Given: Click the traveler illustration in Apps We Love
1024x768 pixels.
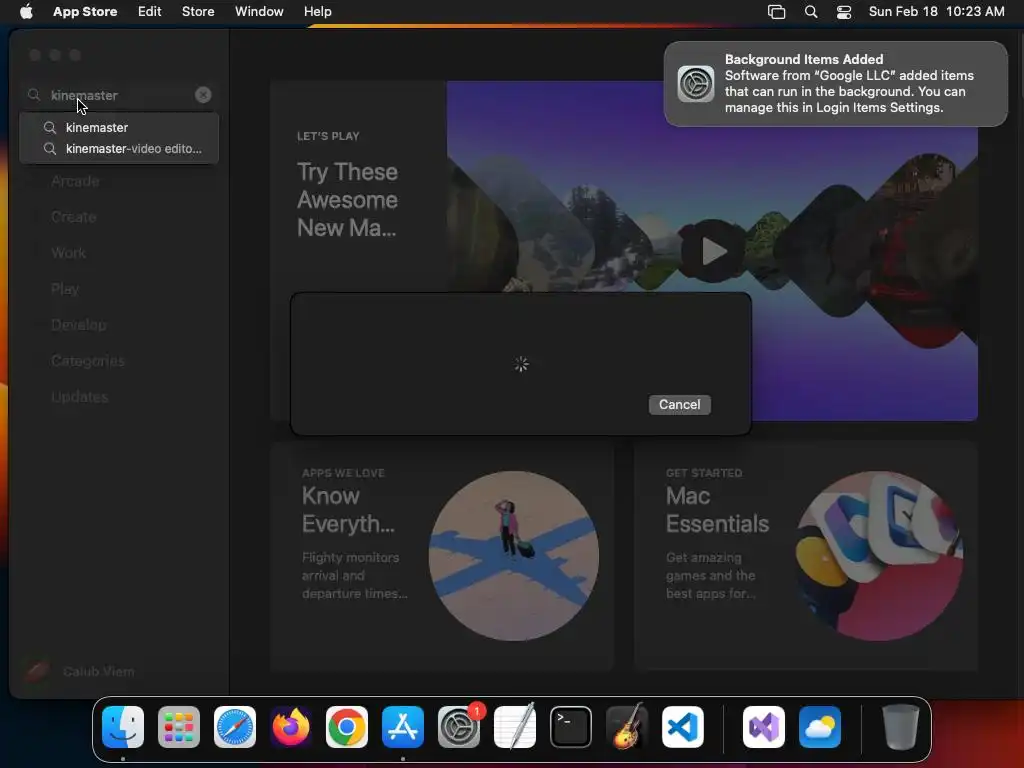Looking at the screenshot, I should (514, 556).
